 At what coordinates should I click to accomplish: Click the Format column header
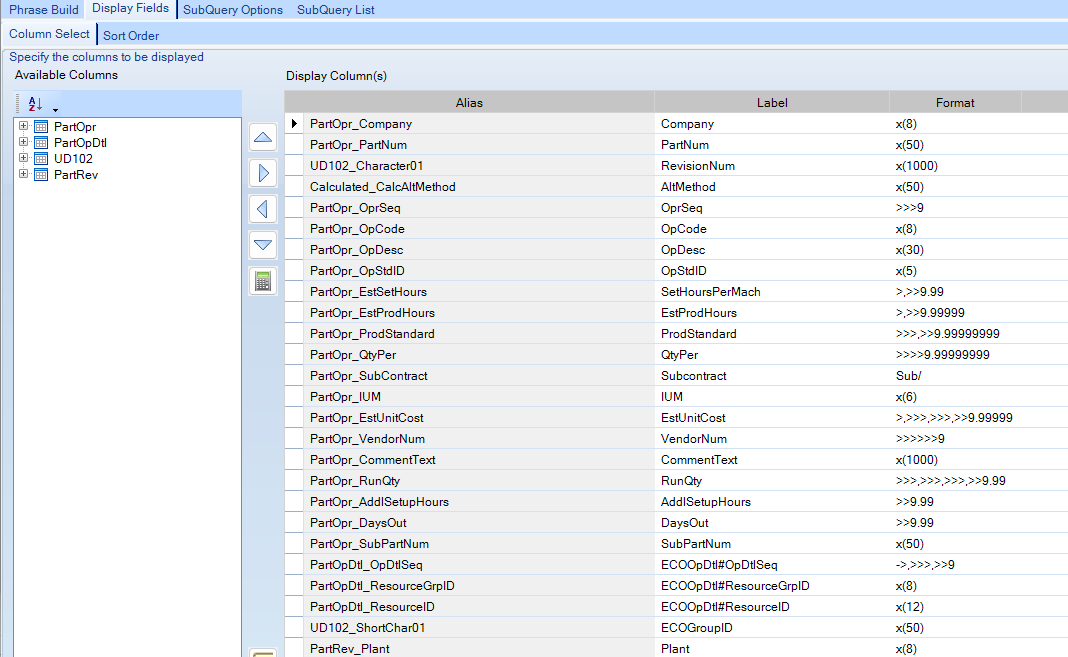click(955, 102)
